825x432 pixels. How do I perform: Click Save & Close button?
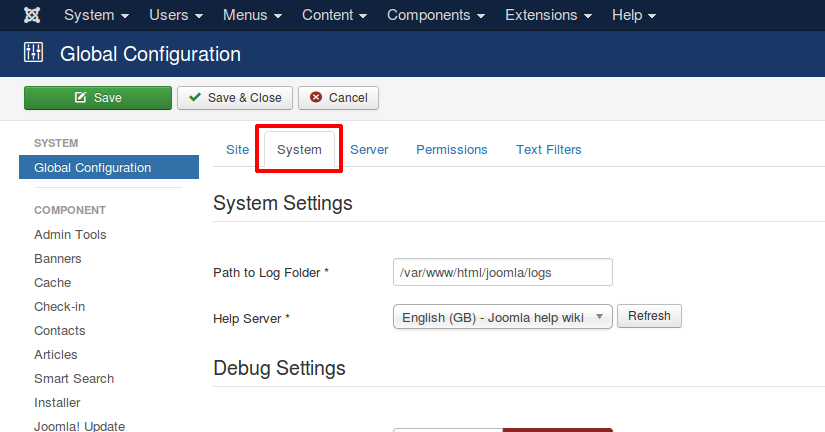235,98
